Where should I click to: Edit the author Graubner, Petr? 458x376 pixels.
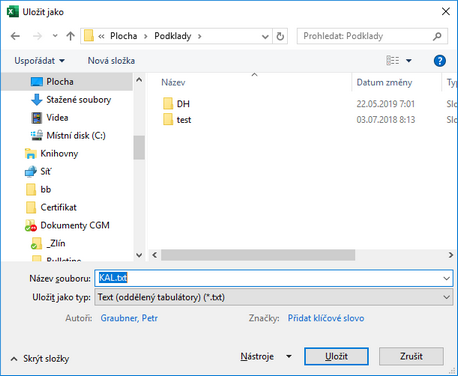click(x=129, y=318)
